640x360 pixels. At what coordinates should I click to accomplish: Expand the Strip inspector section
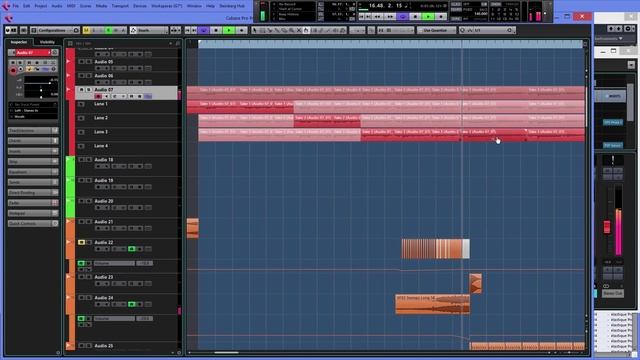(33, 162)
